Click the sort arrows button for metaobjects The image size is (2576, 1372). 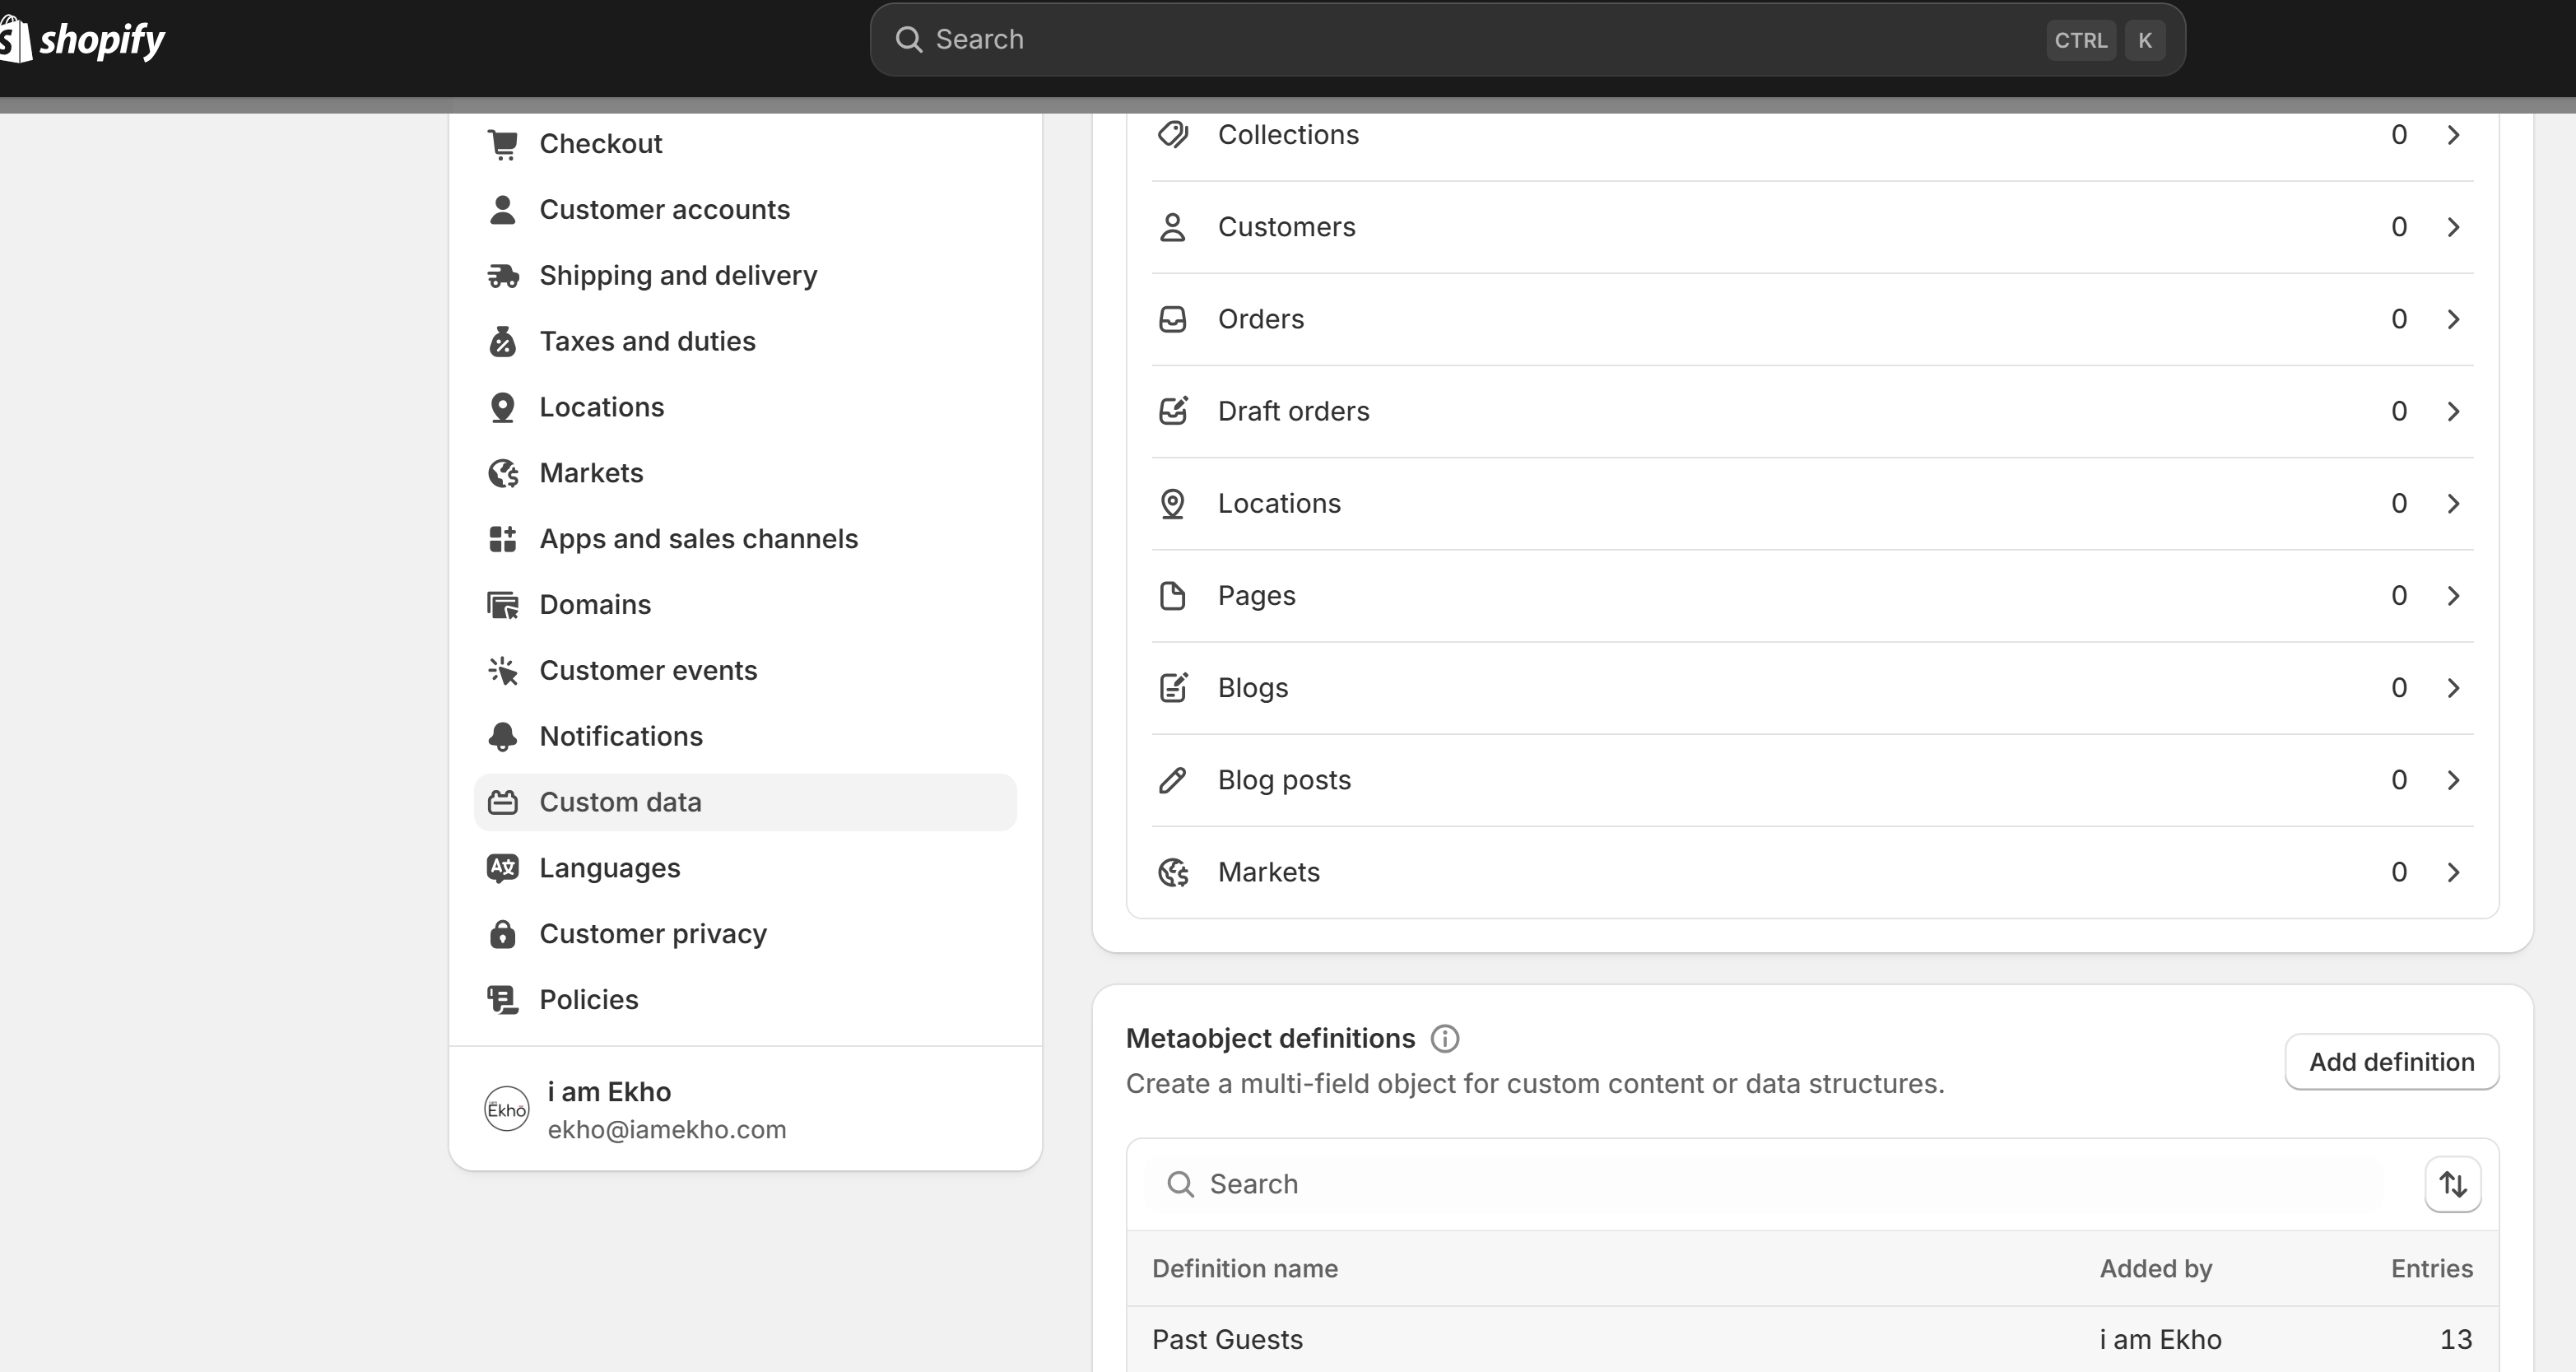click(x=2452, y=1184)
